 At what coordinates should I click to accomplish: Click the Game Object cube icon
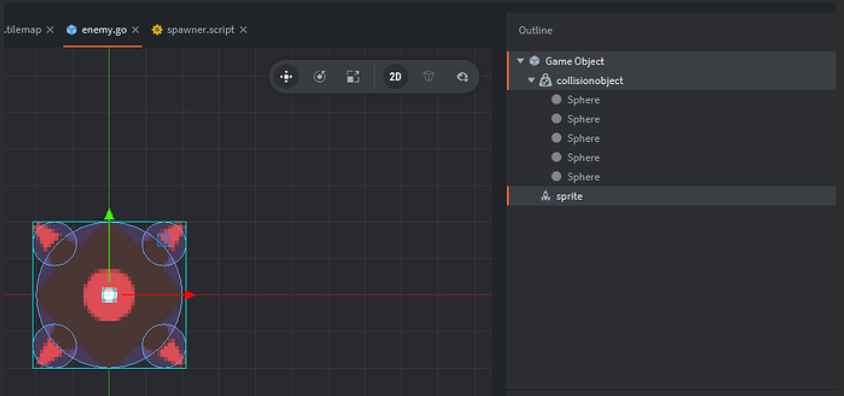[534, 61]
